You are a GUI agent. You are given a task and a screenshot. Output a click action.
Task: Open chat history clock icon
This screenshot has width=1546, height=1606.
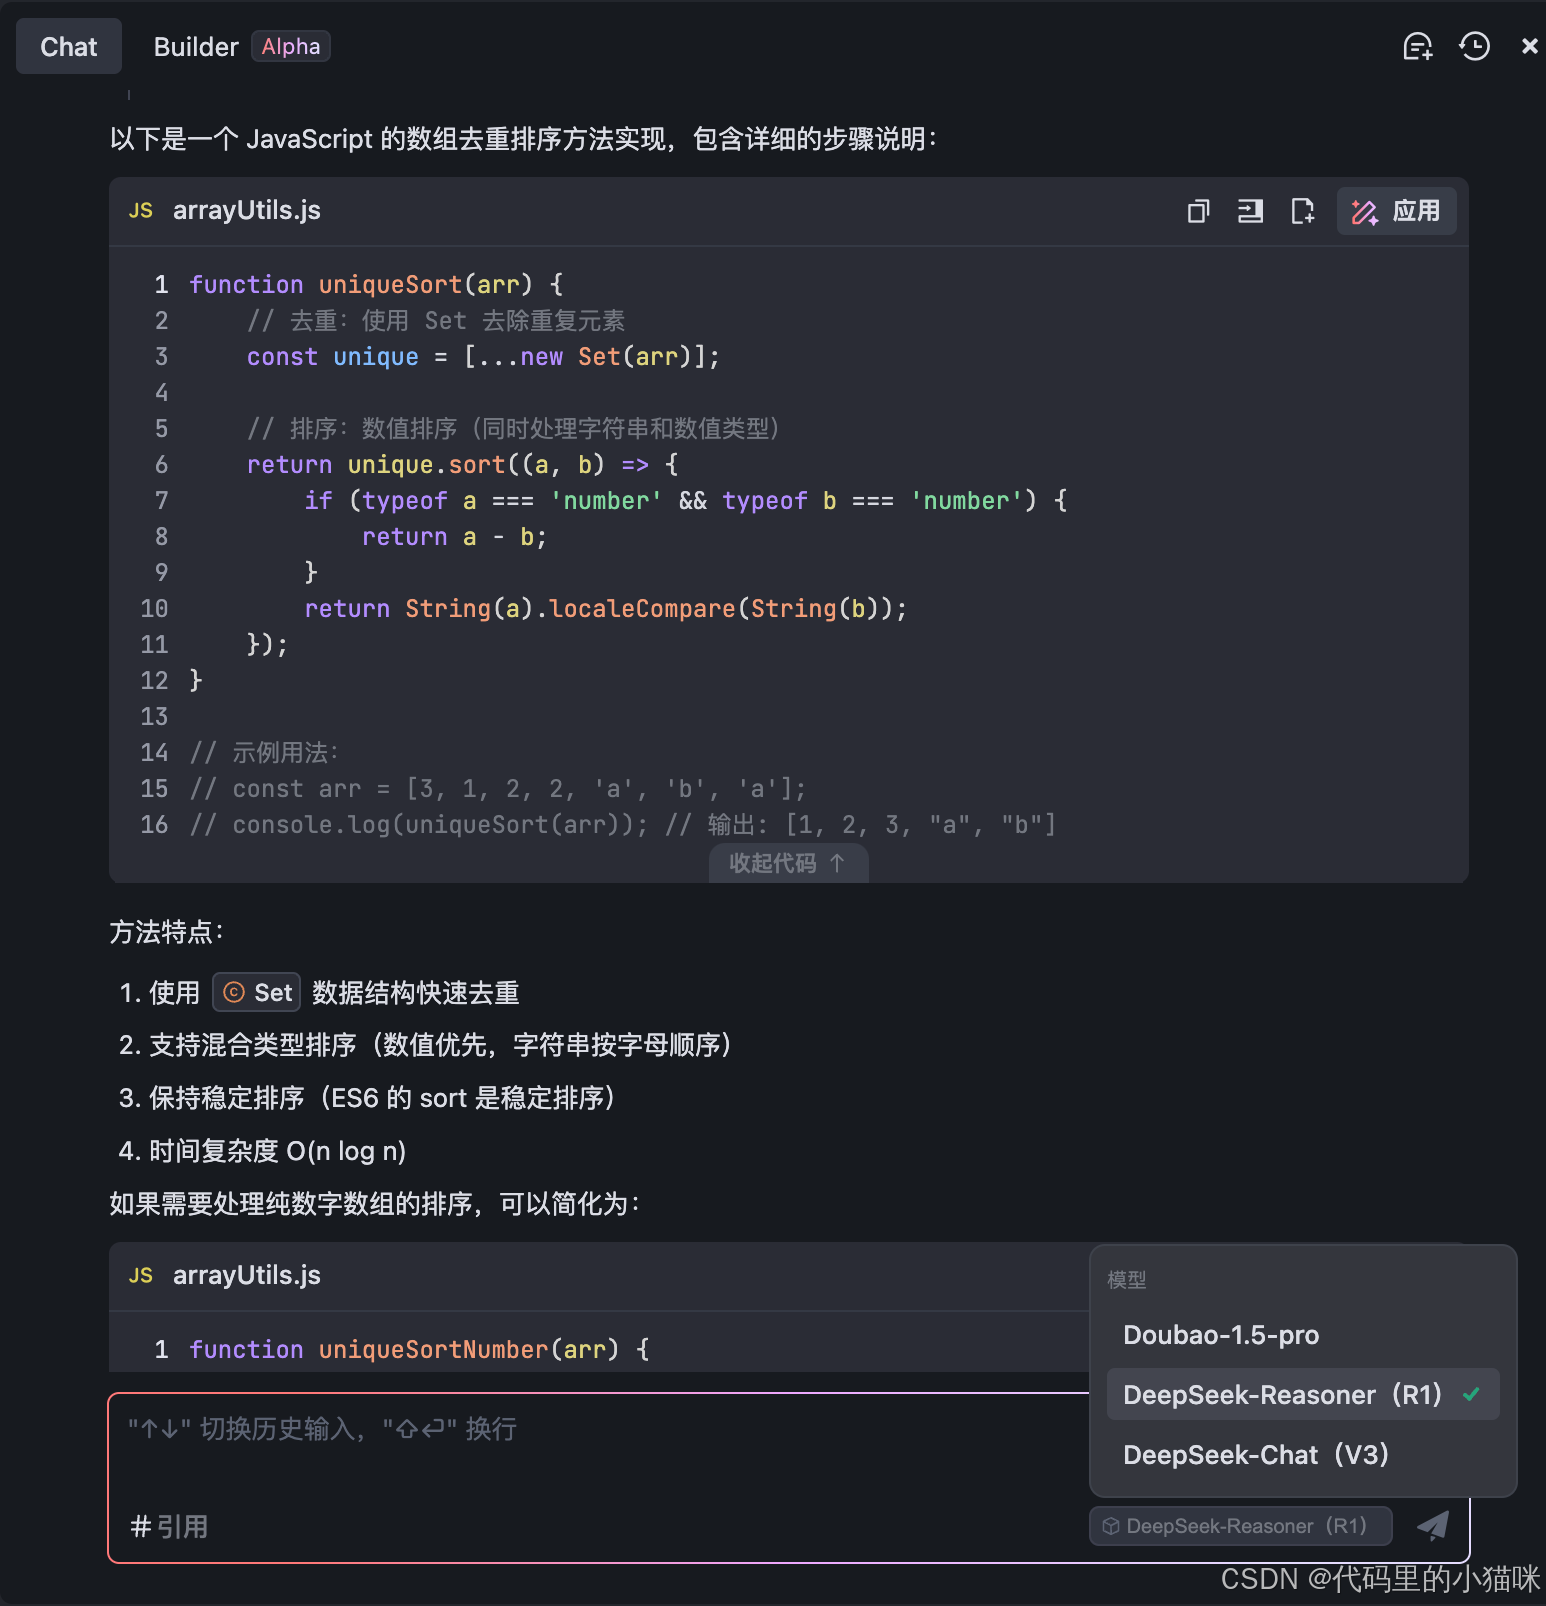tap(1474, 46)
